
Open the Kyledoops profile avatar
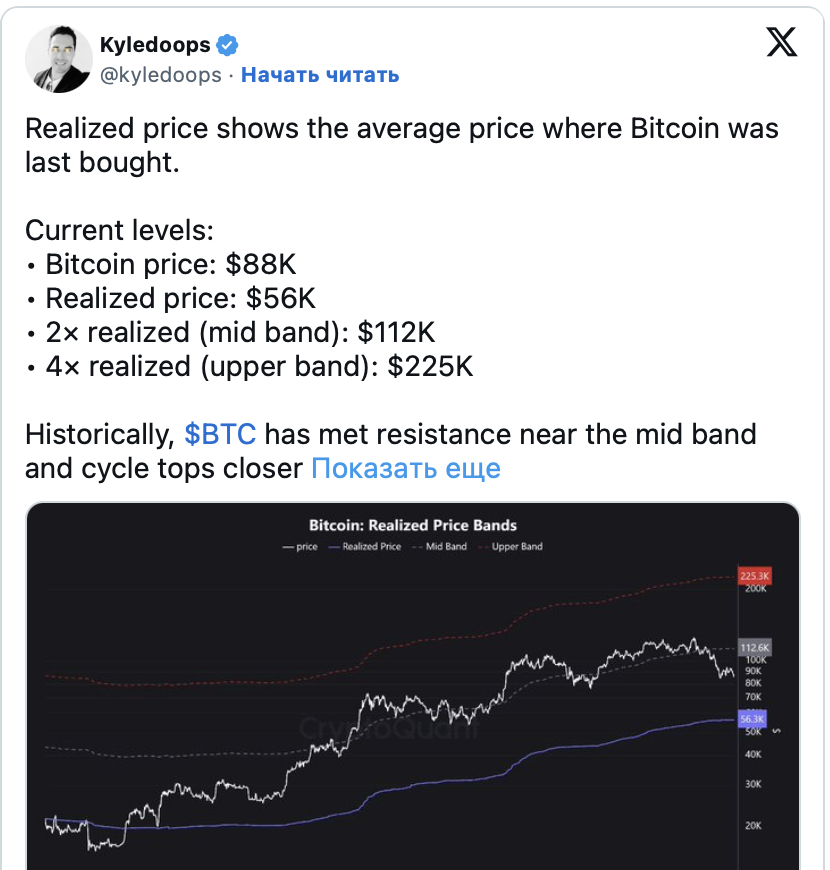pyautogui.click(x=58, y=60)
